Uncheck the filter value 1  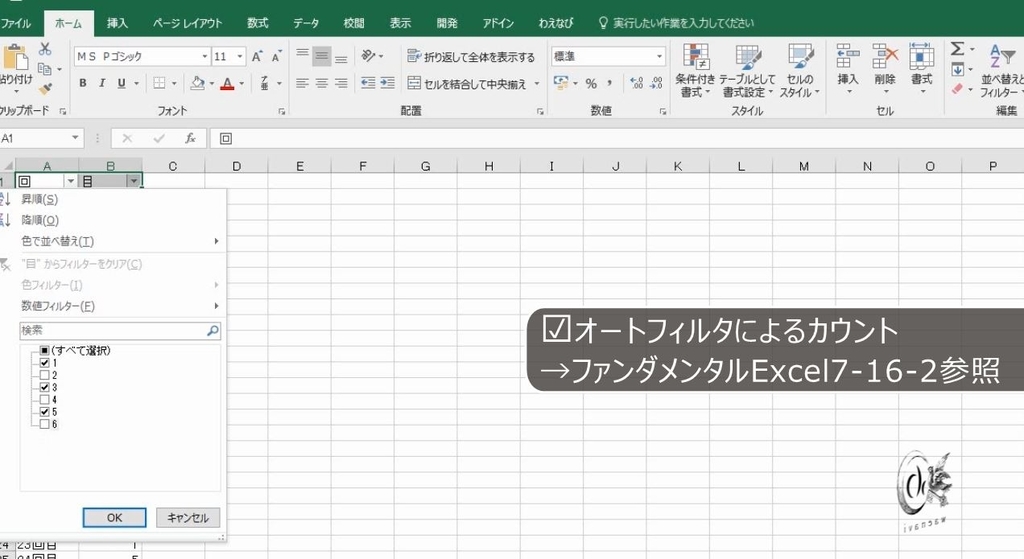44,362
